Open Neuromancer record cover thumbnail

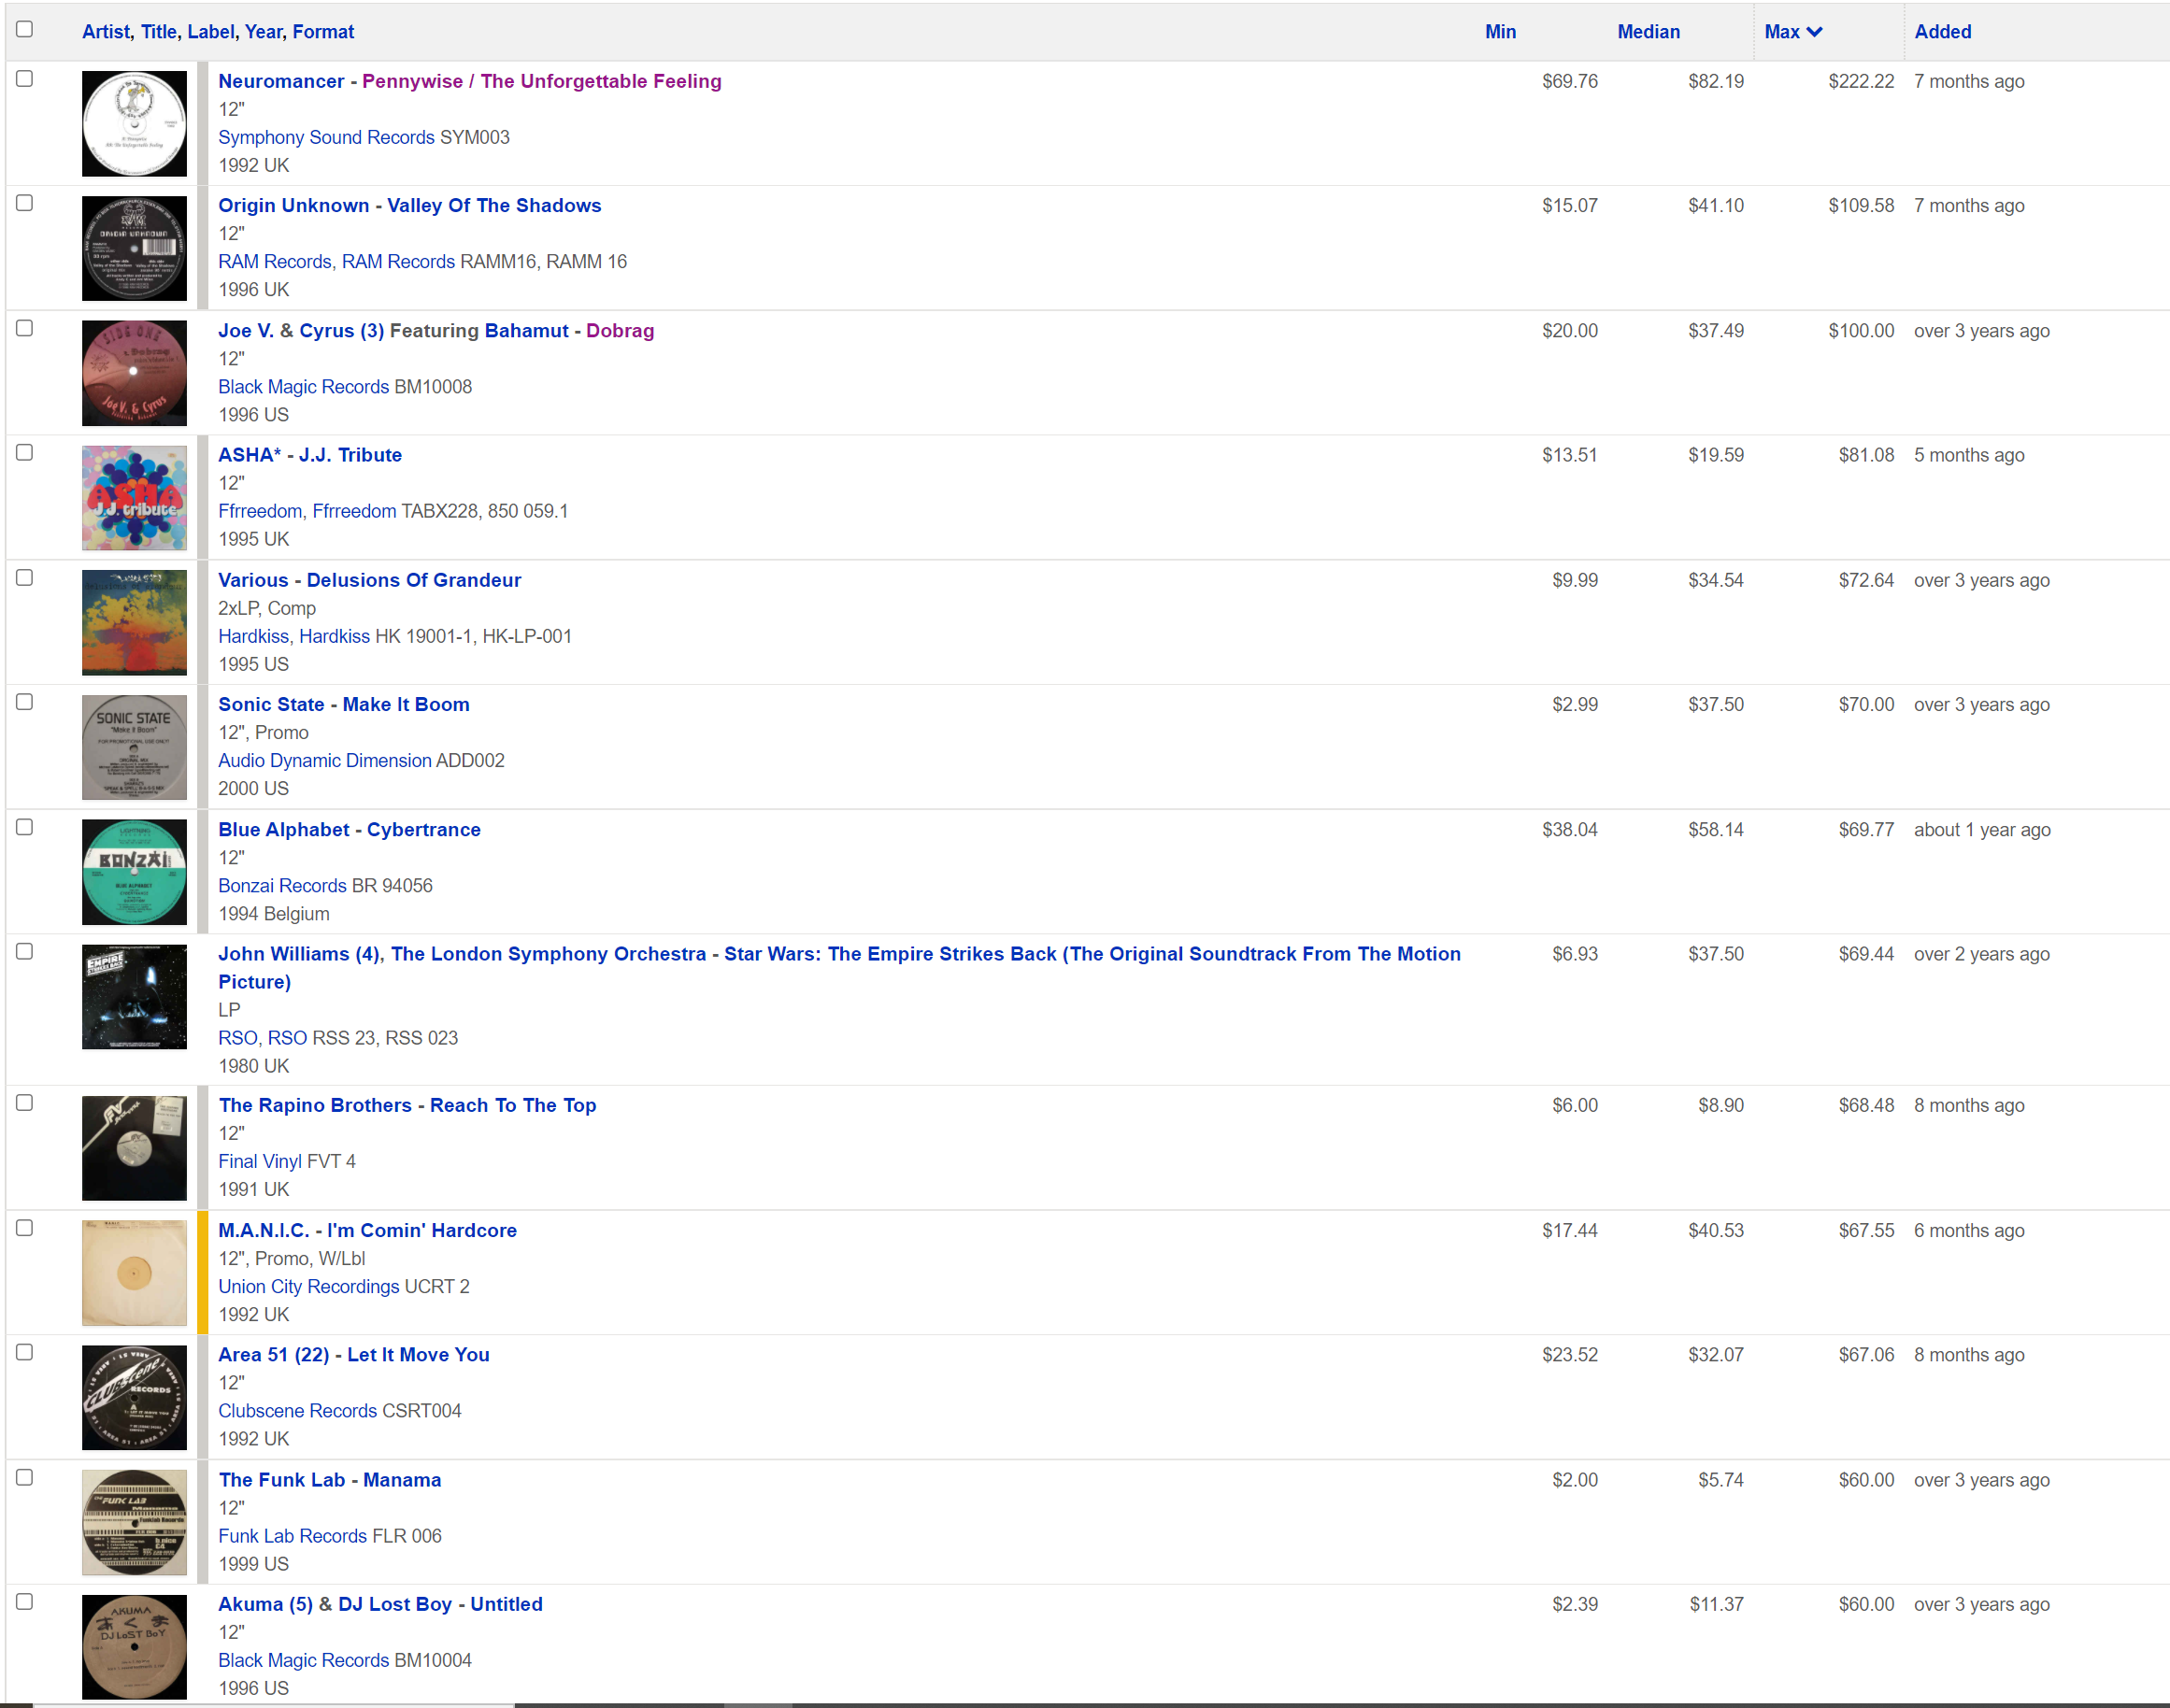[x=134, y=124]
